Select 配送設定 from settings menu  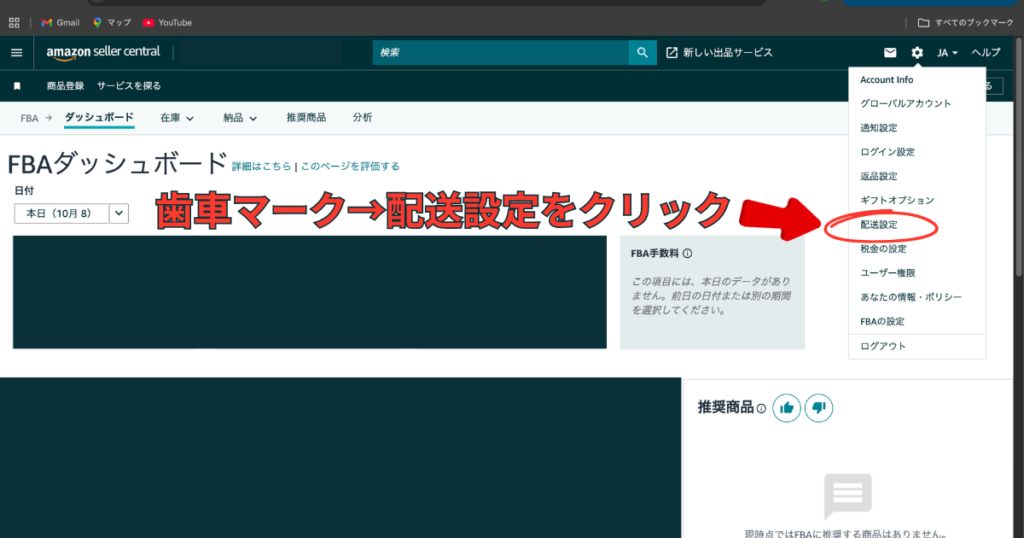878,225
